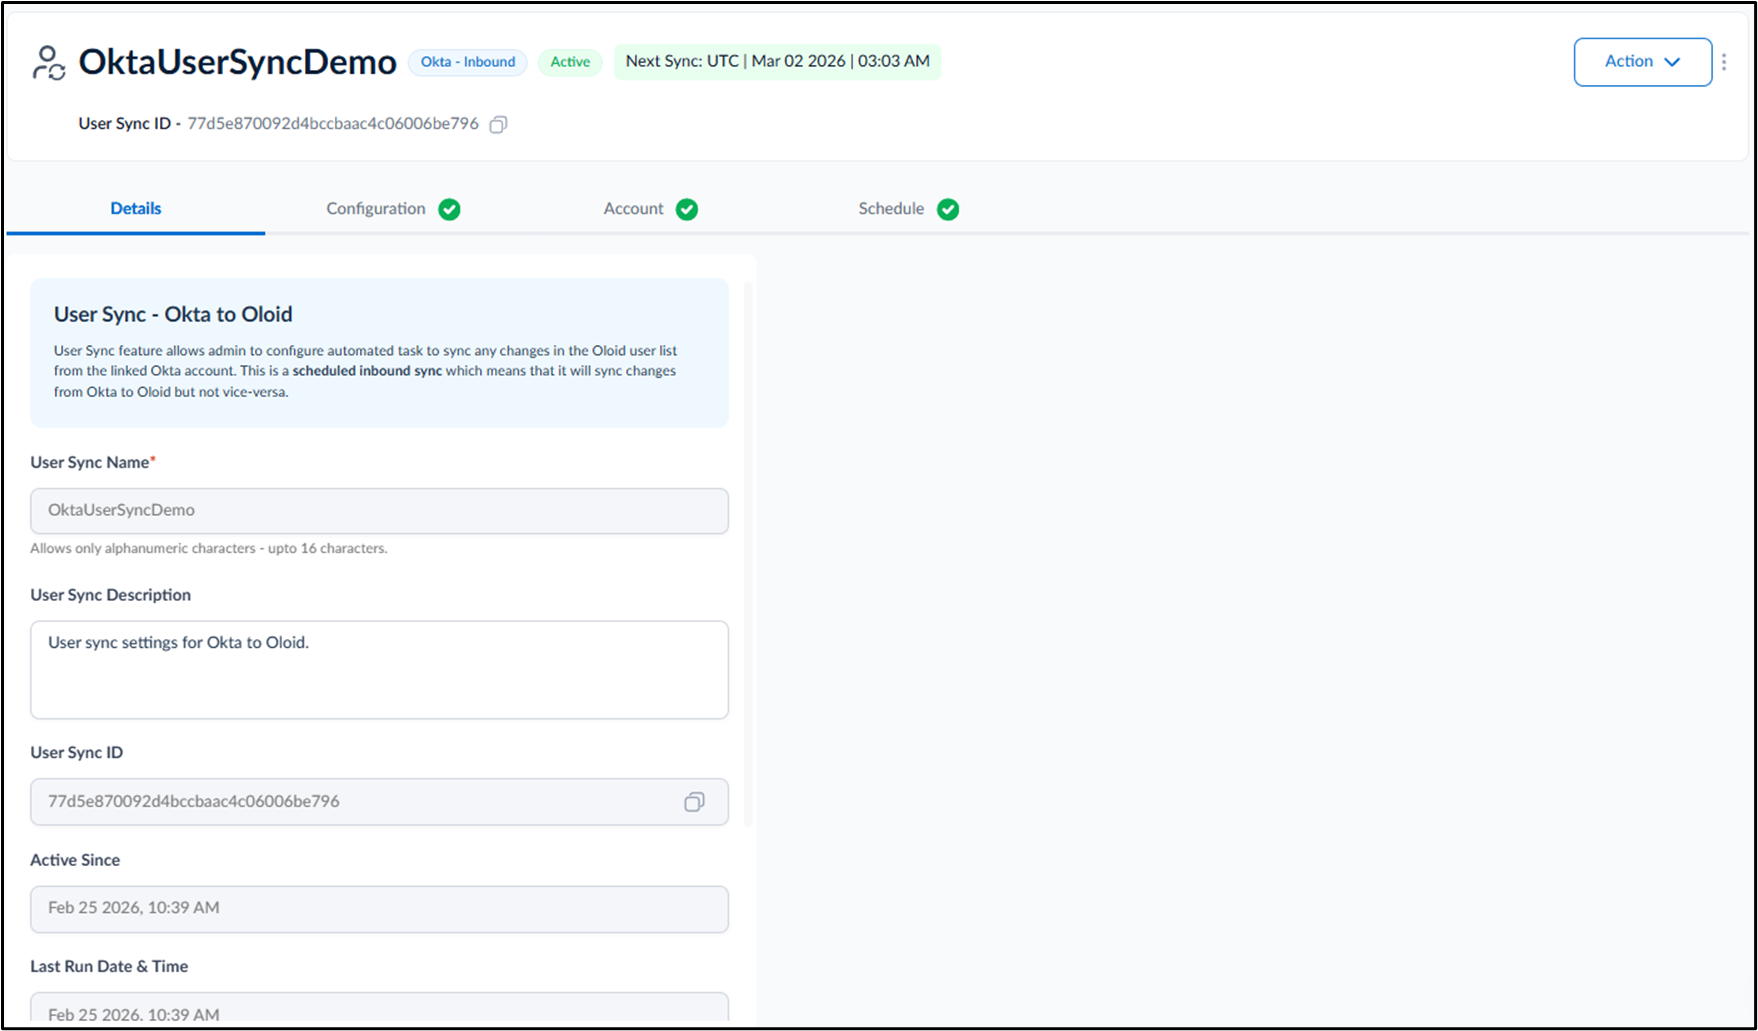This screenshot has width=1758, height=1031.
Task: Click the green checkmark beside Schedule
Action: coord(948,209)
